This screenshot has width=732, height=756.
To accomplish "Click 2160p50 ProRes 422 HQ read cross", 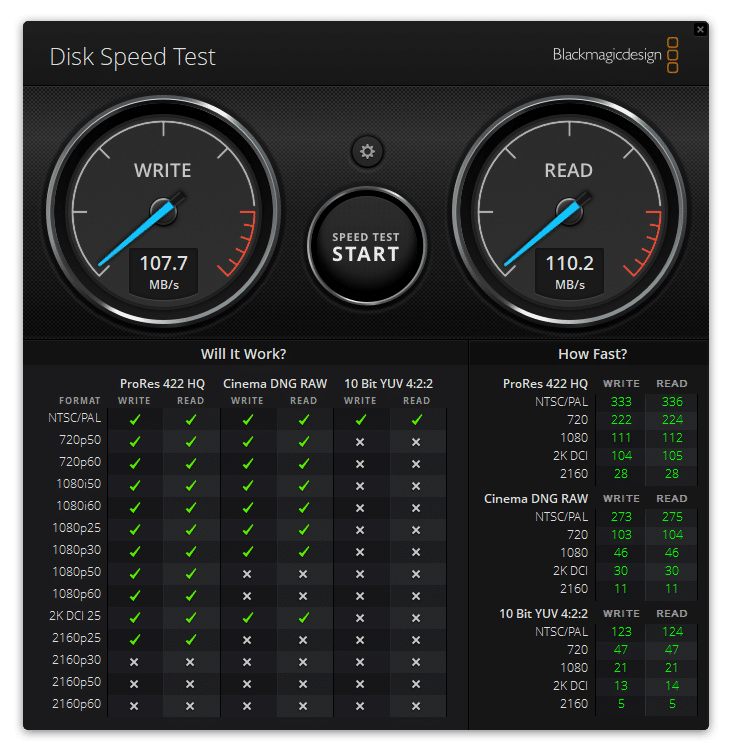I will click(x=190, y=684).
